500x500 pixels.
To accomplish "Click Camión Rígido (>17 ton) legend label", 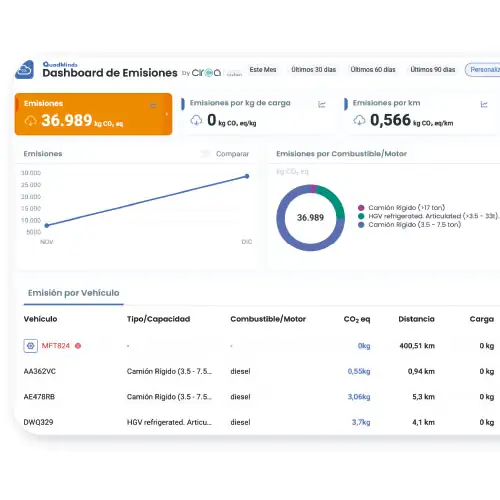I will (407, 208).
